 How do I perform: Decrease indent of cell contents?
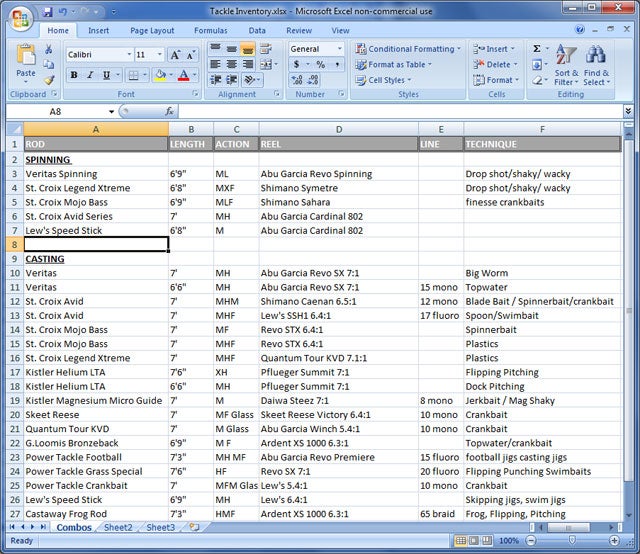216,80
